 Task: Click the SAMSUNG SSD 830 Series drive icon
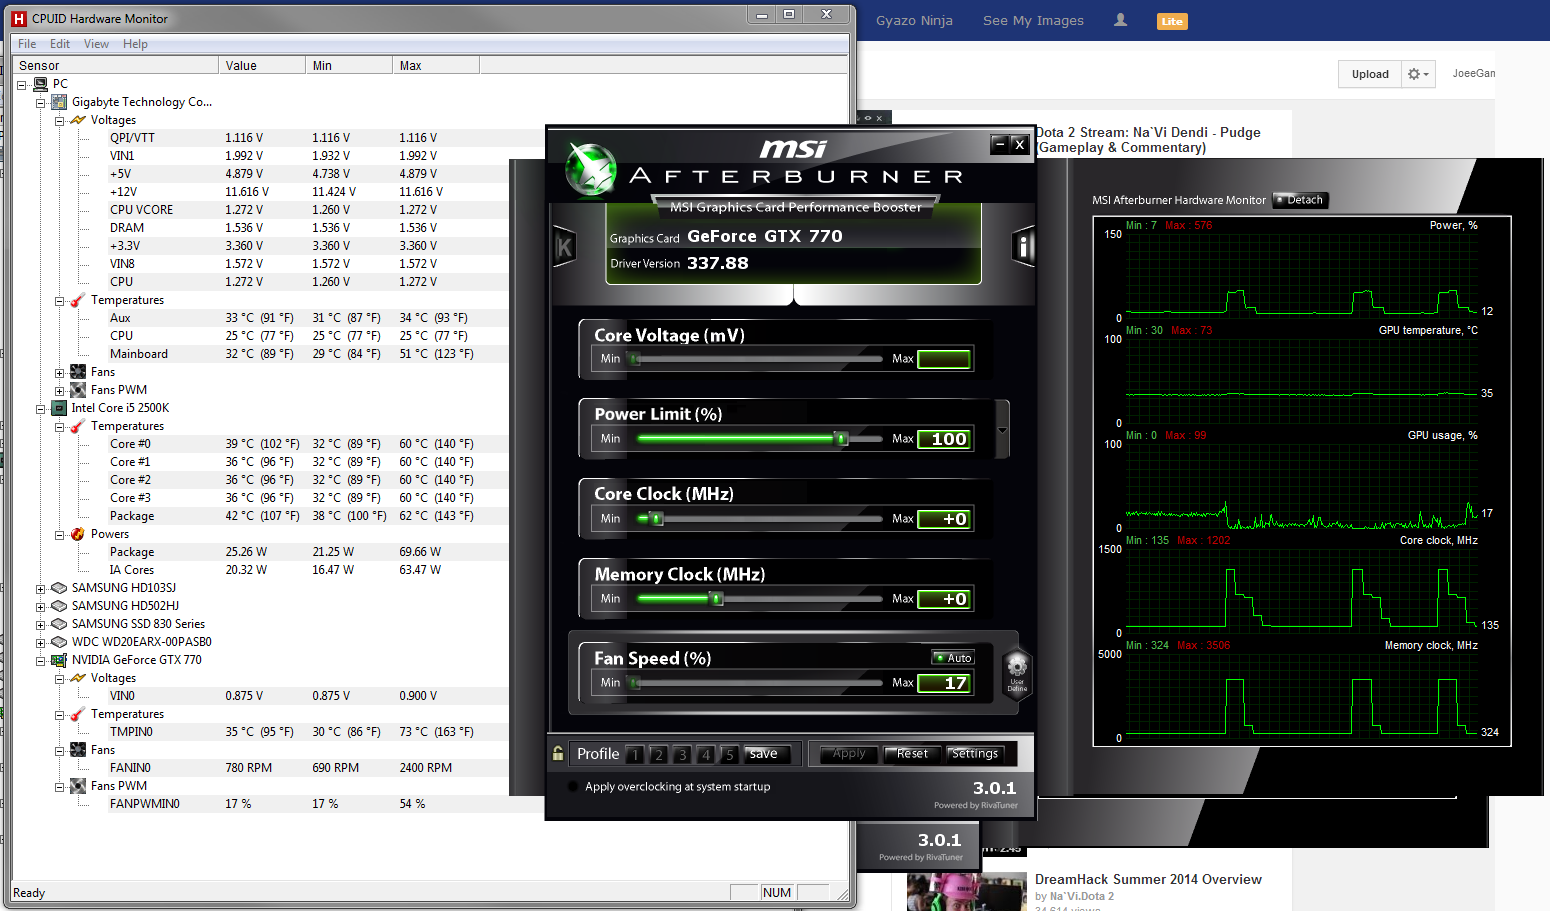[59, 624]
